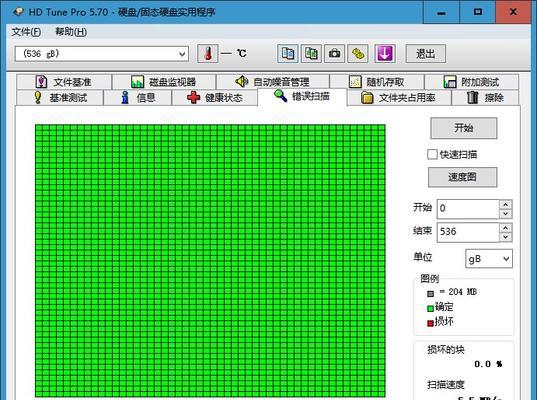Switch to the 信息 info tab
The width and height of the screenshot is (537, 400).
pyautogui.click(x=138, y=98)
